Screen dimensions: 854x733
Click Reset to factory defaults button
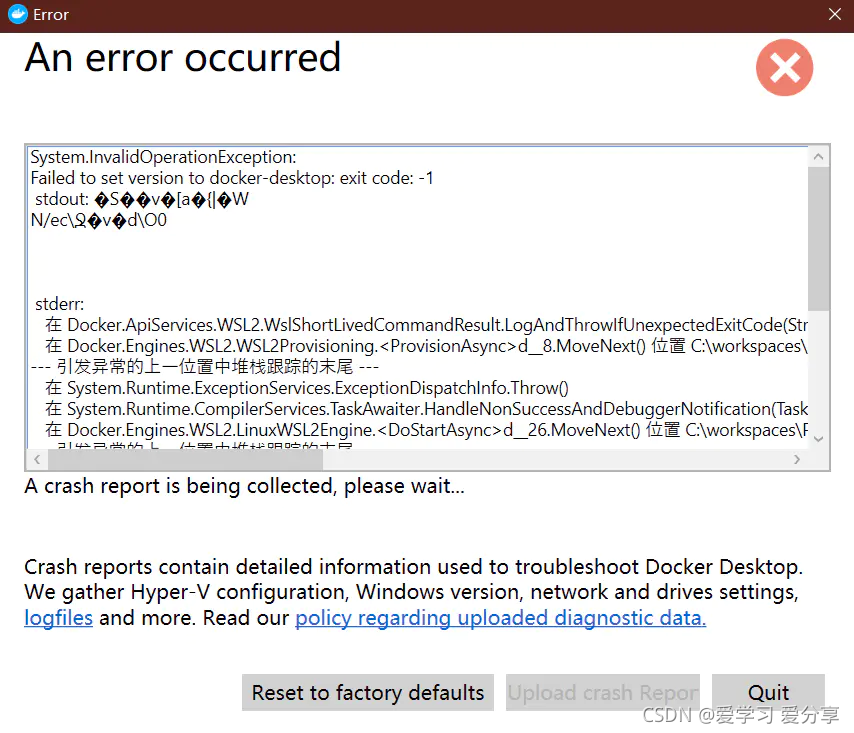click(368, 692)
